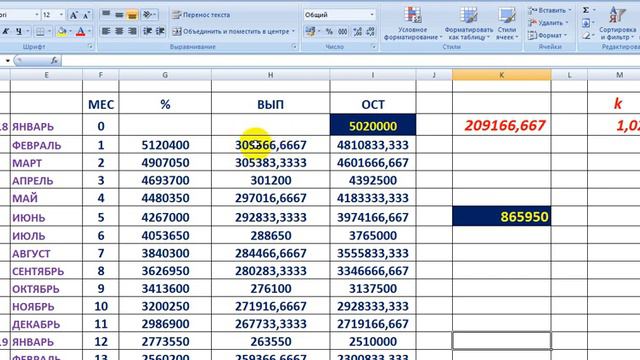Toggle Перенос текста (wrap text)
This screenshot has width=640, height=360.
coord(201,15)
